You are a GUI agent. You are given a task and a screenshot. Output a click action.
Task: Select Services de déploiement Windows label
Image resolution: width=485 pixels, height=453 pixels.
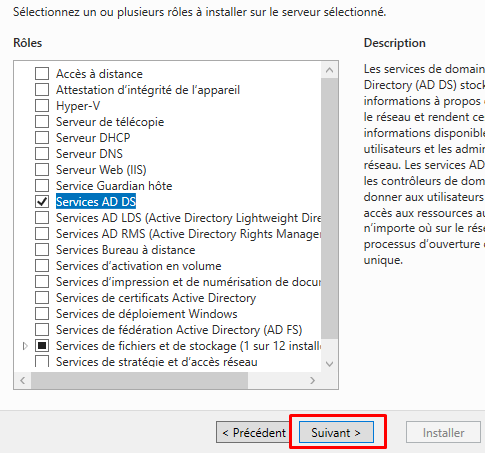pyautogui.click(x=147, y=314)
